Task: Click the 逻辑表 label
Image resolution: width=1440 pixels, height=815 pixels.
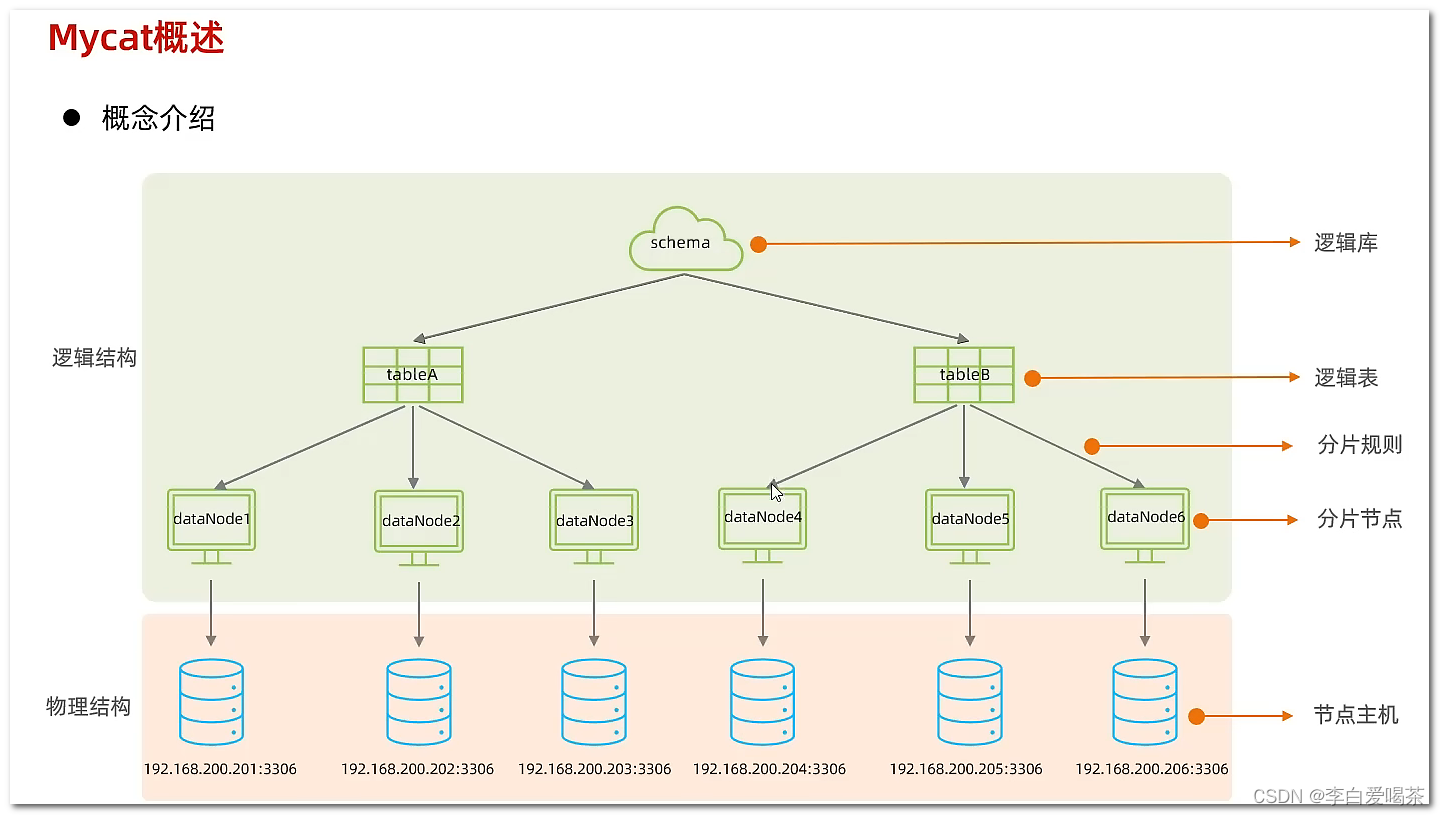Action: pos(1346,378)
